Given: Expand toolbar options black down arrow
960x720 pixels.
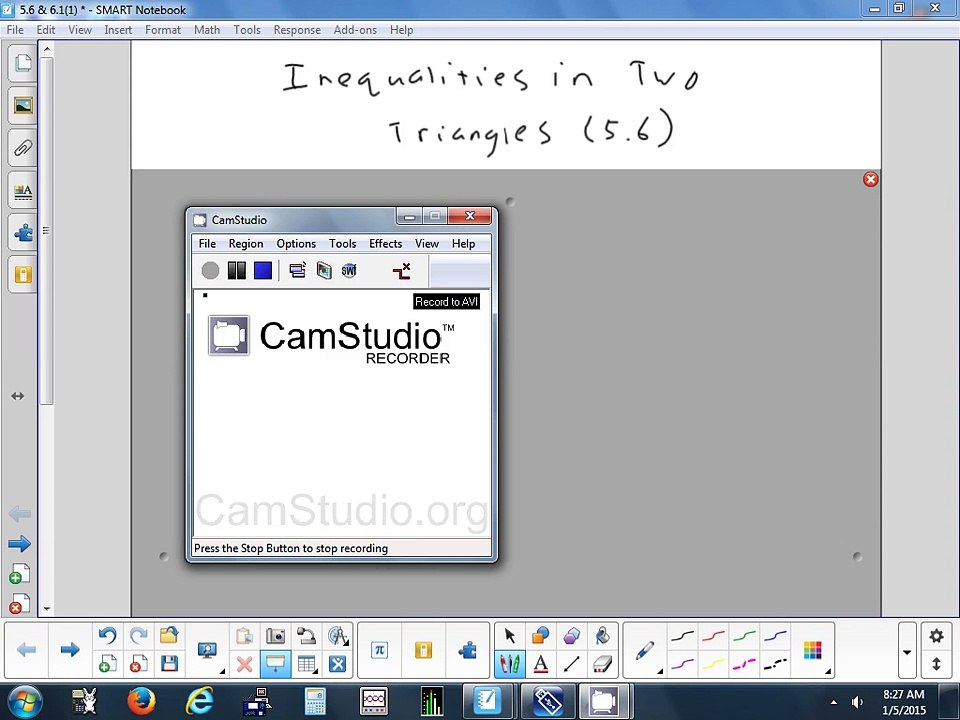Looking at the screenshot, I should click(907, 652).
